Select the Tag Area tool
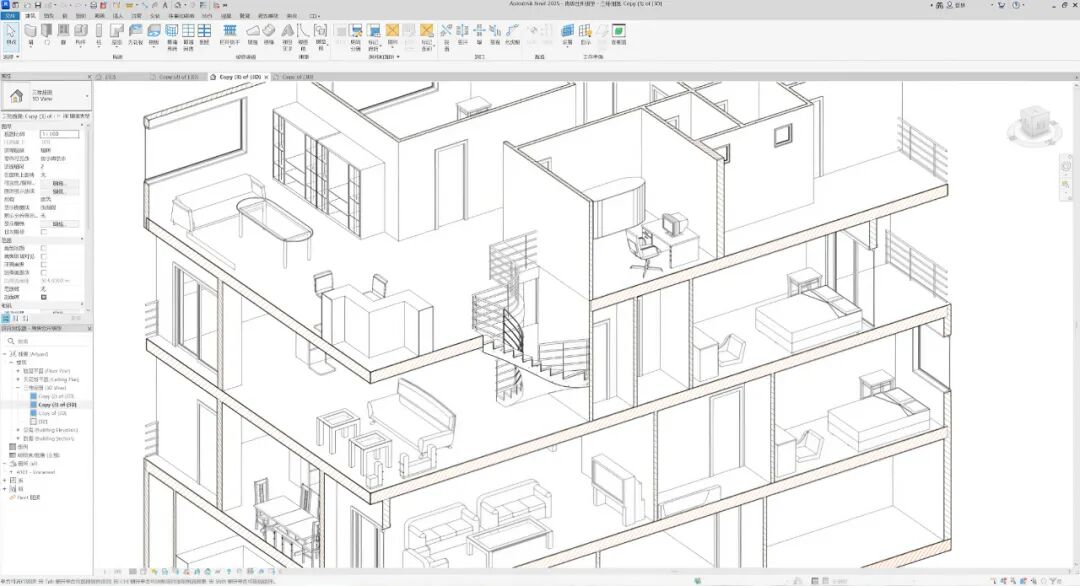 pyautogui.click(x=427, y=36)
